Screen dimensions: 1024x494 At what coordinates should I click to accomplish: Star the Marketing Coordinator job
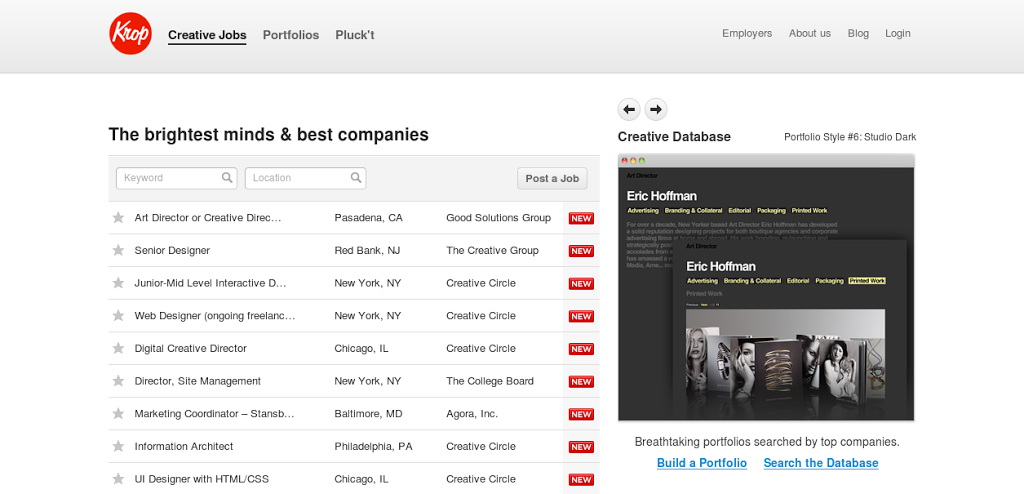pyautogui.click(x=118, y=414)
